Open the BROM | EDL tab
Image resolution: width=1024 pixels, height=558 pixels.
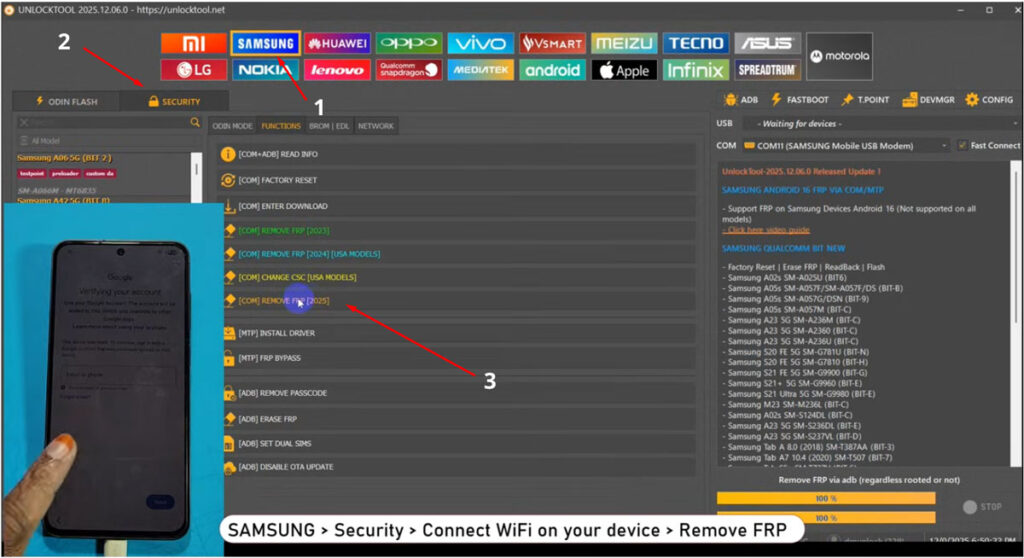[329, 126]
